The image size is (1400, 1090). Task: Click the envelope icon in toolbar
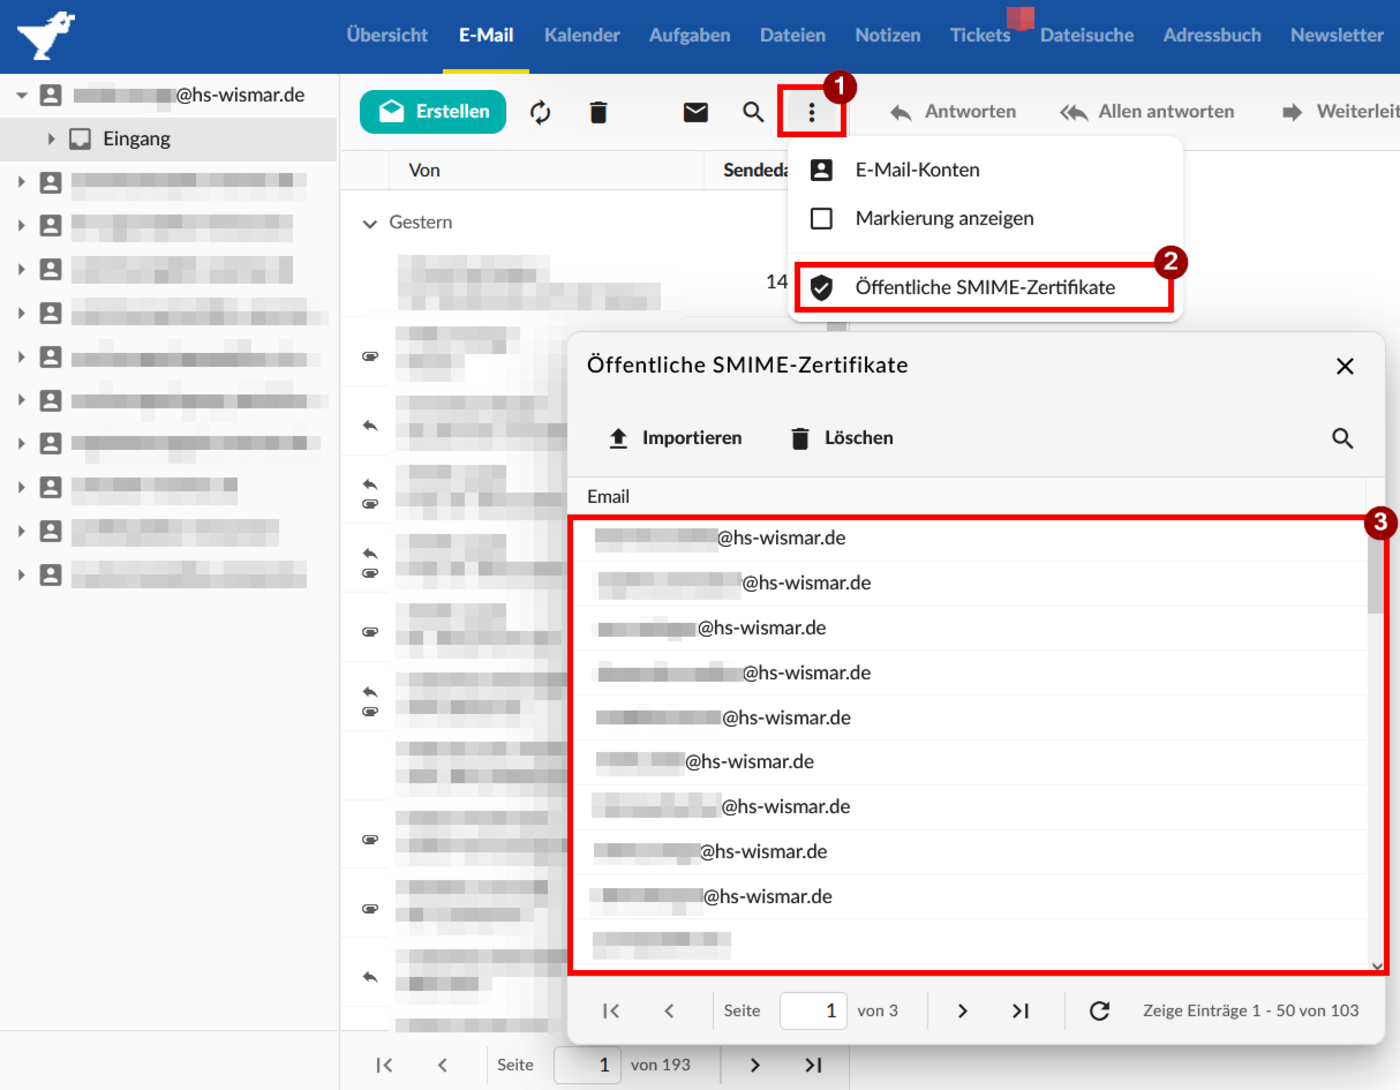point(695,112)
